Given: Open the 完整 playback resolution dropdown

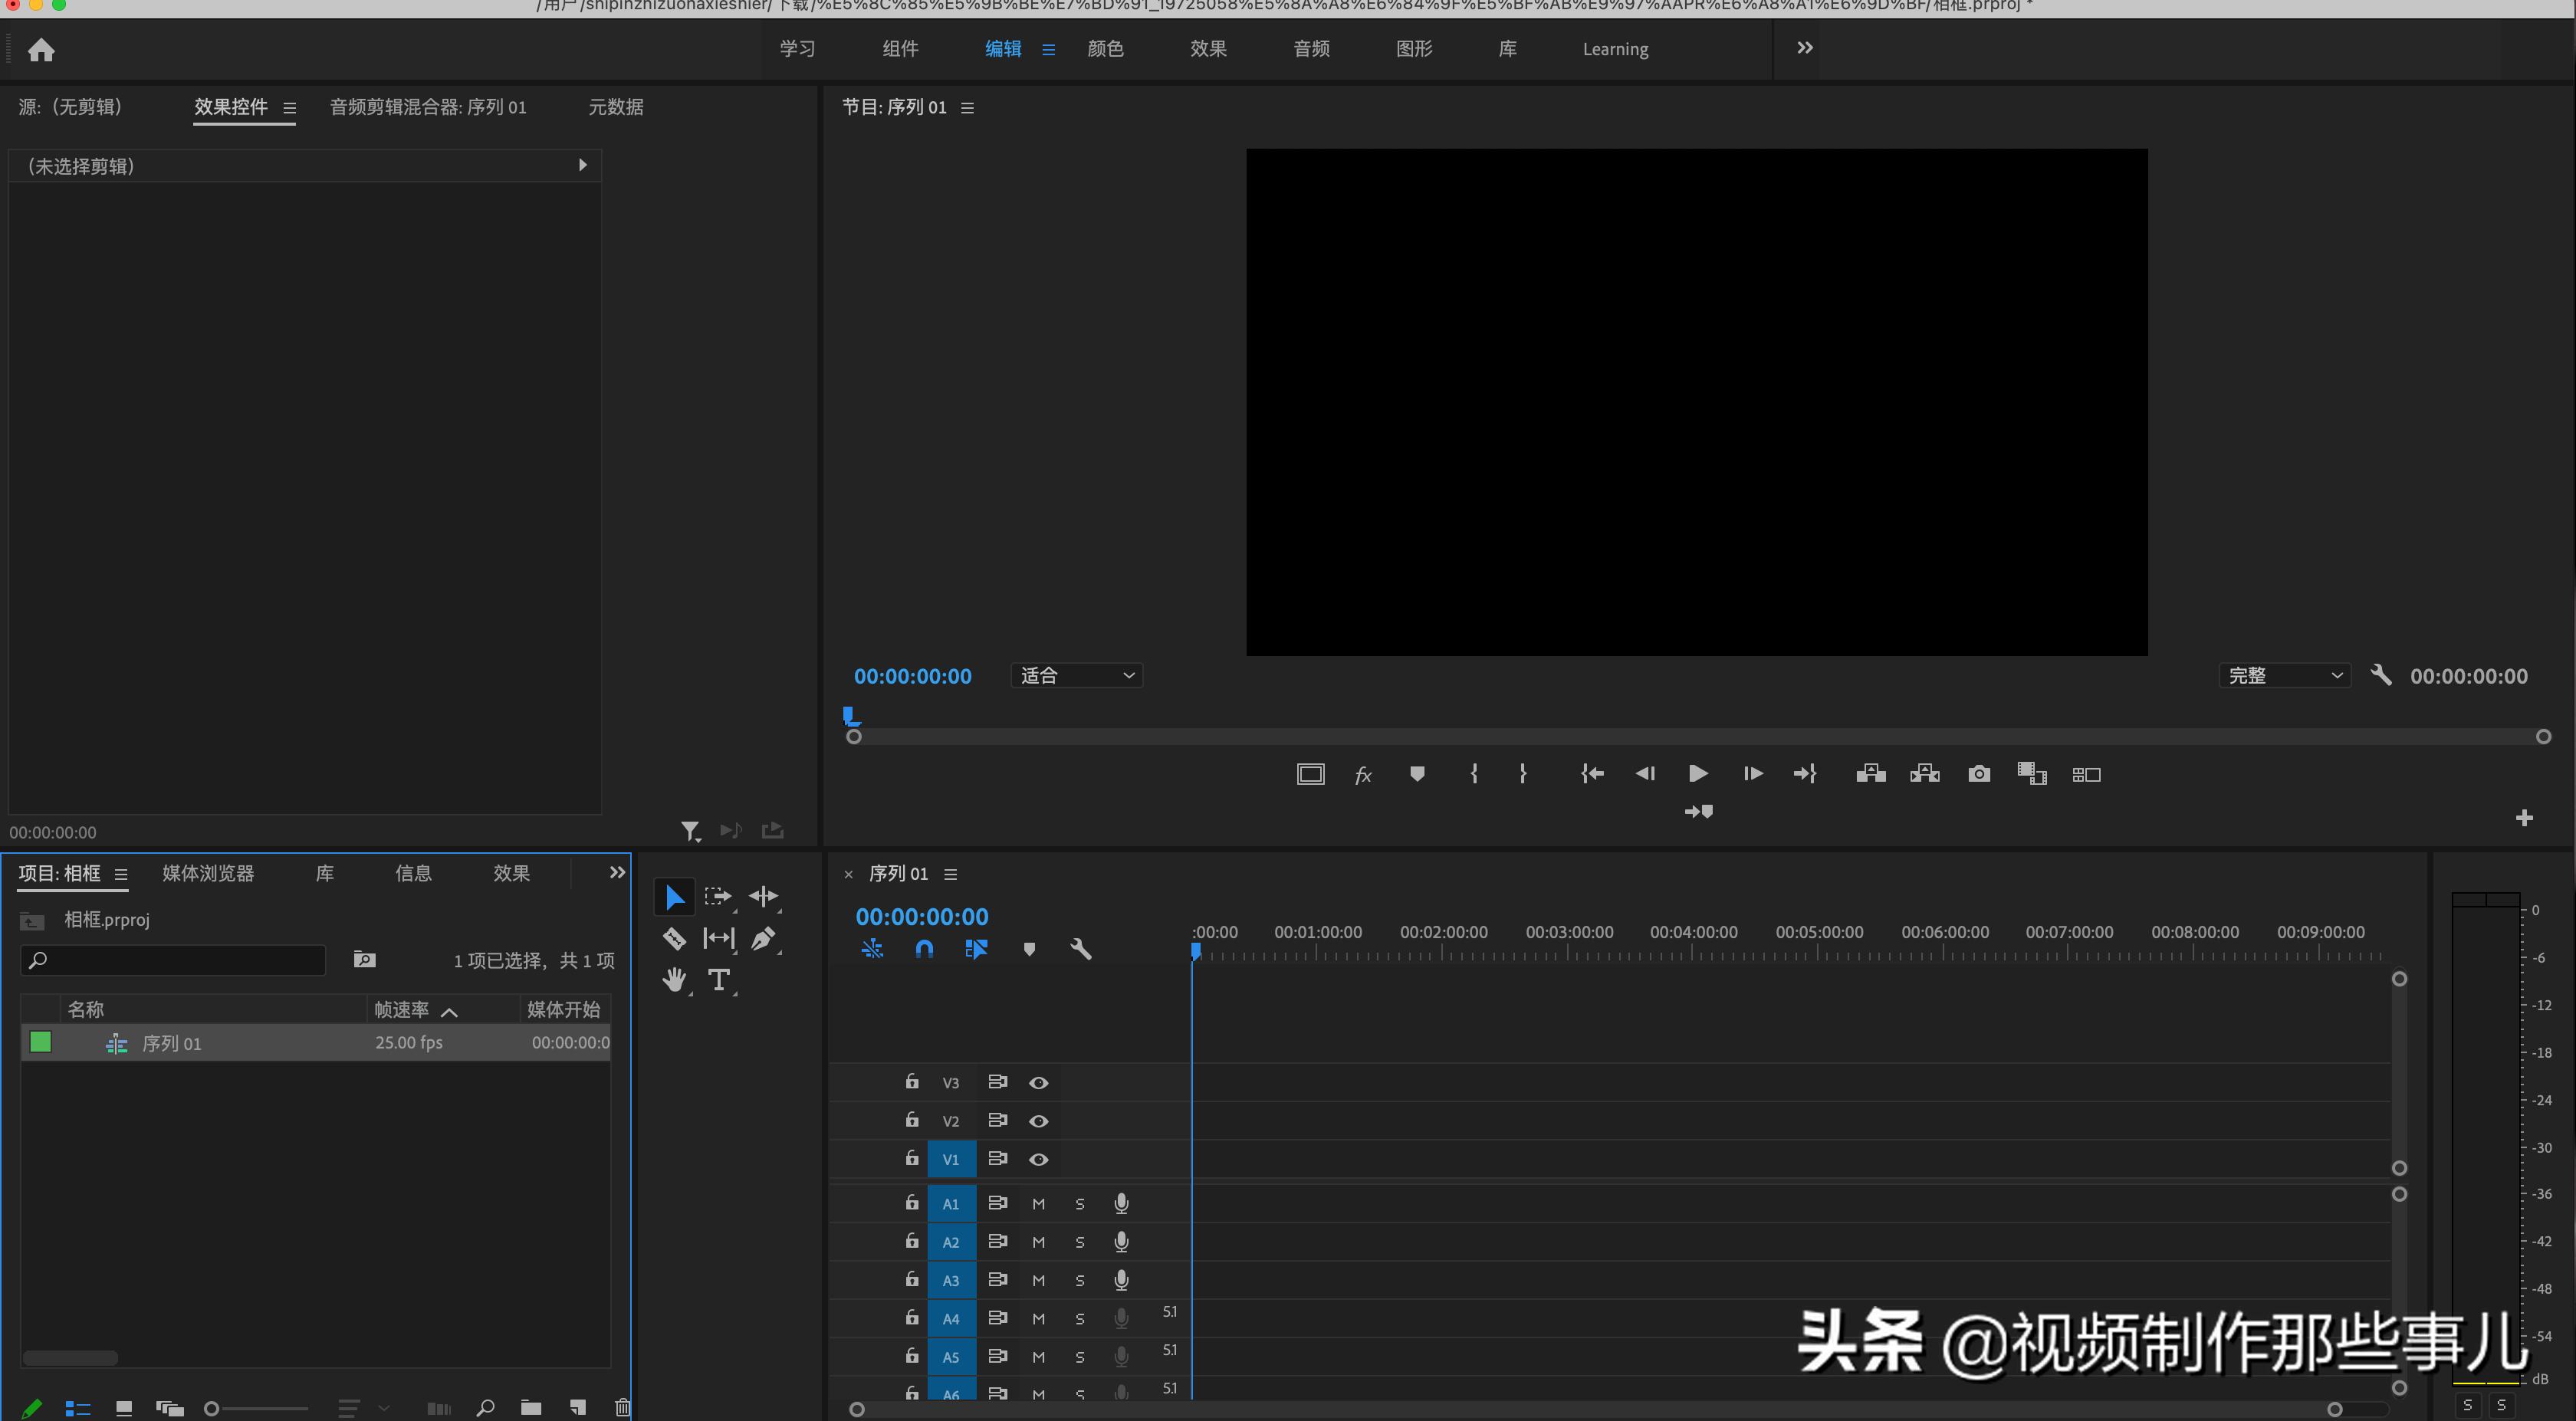Looking at the screenshot, I should pos(2285,675).
